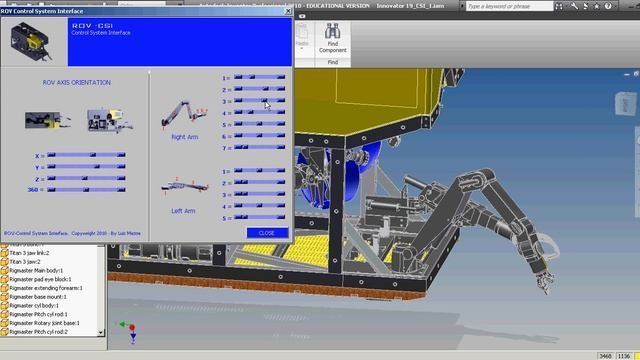This screenshot has width=640, height=360.
Task: Click the browser scrollbar down arrow
Action: click(101, 333)
